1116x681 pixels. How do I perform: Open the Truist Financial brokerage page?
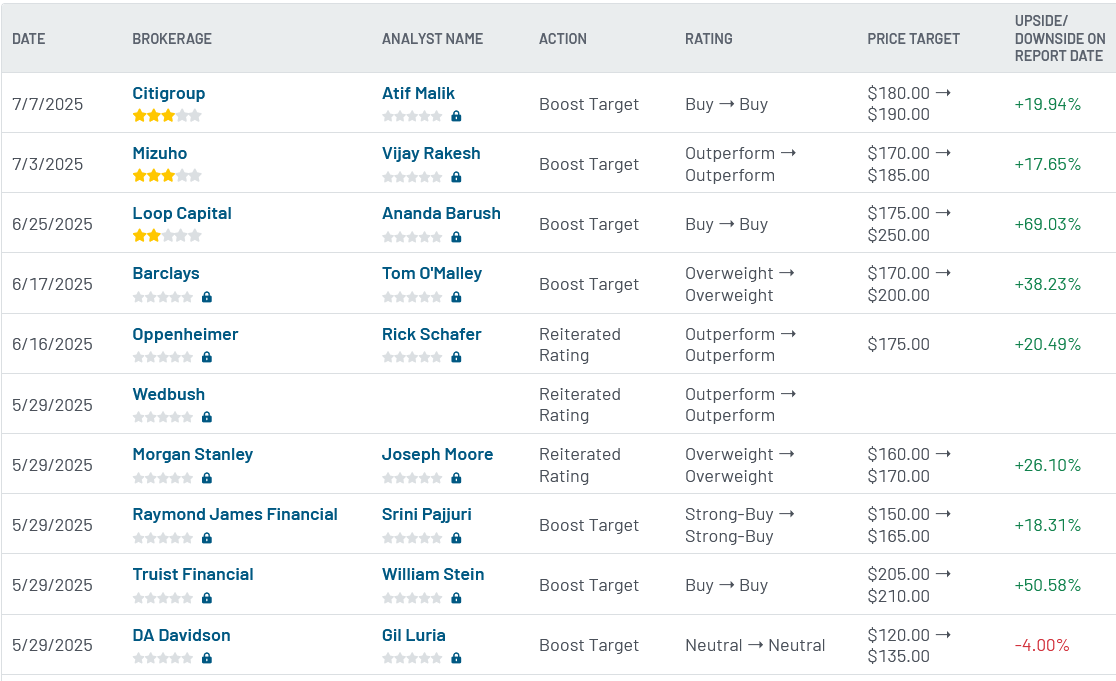(x=193, y=574)
